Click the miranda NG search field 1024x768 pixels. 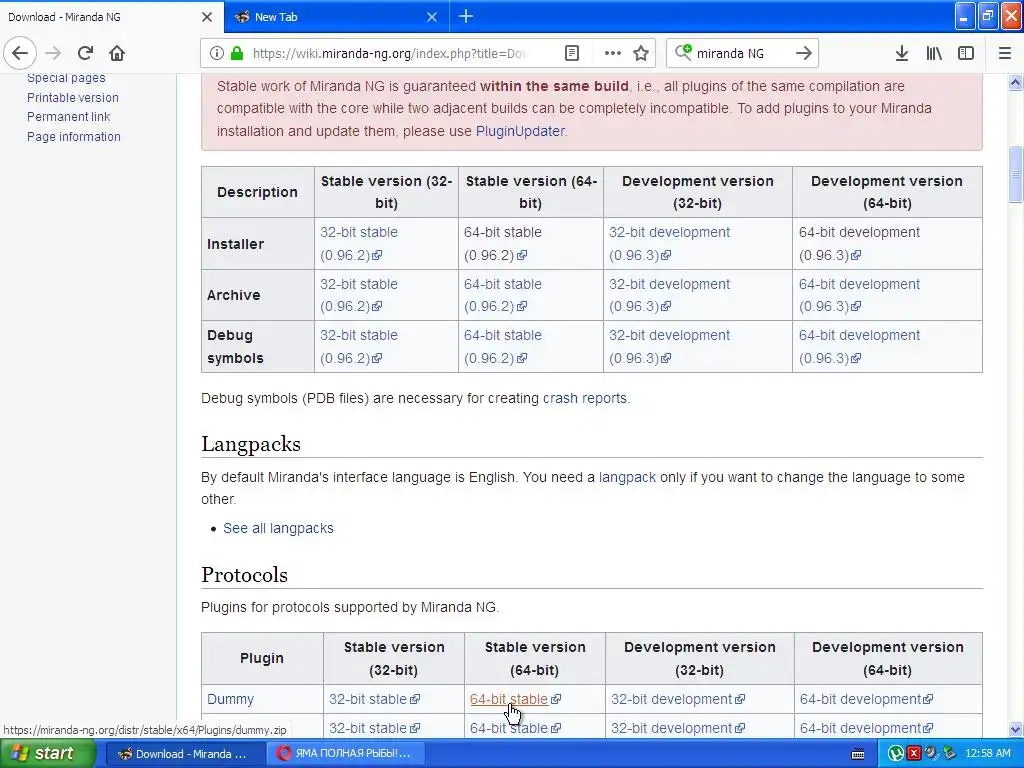click(741, 54)
